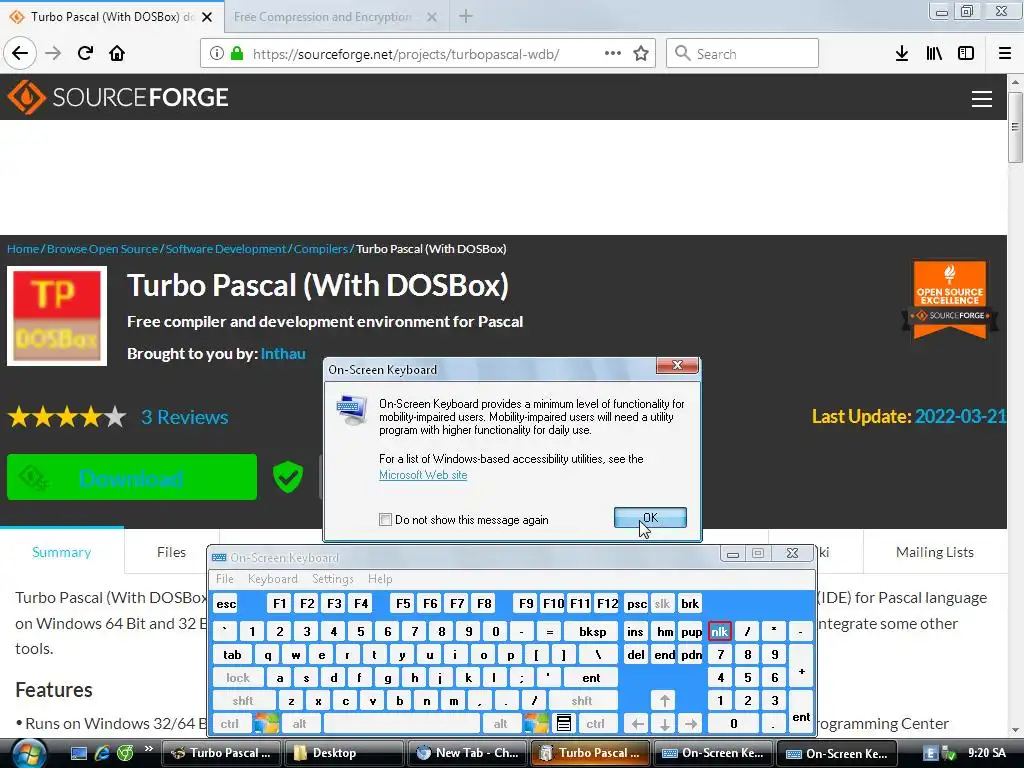Image resolution: width=1024 pixels, height=768 pixels.
Task: Check Do not show this message again
Action: pyautogui.click(x=385, y=520)
